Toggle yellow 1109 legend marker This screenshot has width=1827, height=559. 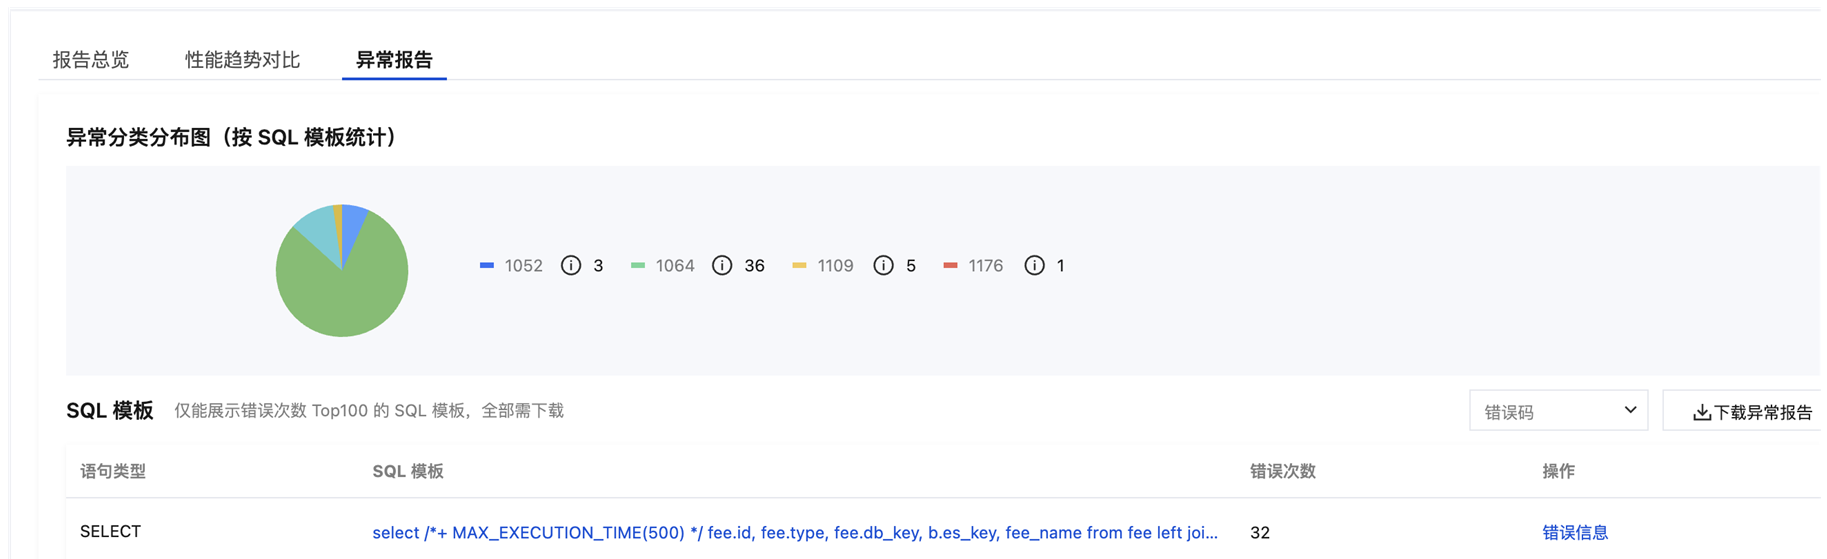click(x=799, y=265)
